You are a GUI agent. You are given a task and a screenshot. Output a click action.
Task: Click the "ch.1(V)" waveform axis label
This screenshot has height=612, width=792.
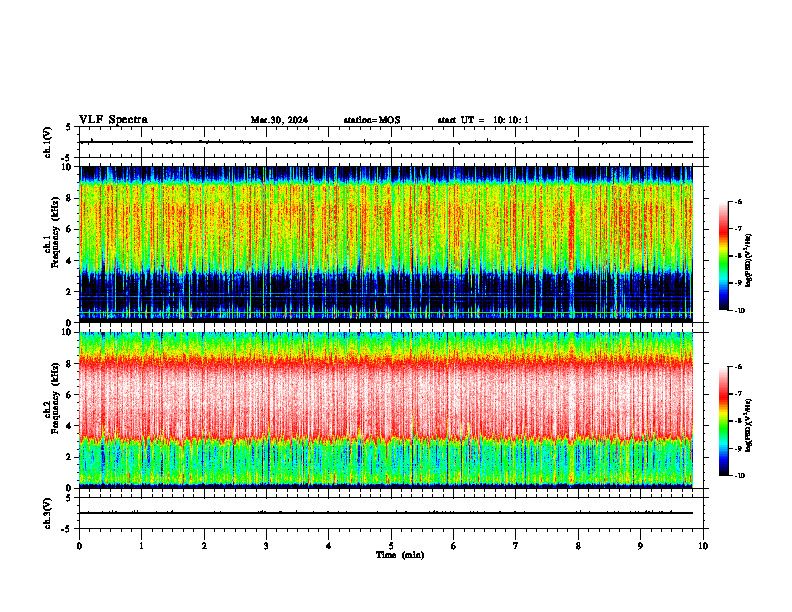[x=47, y=142]
